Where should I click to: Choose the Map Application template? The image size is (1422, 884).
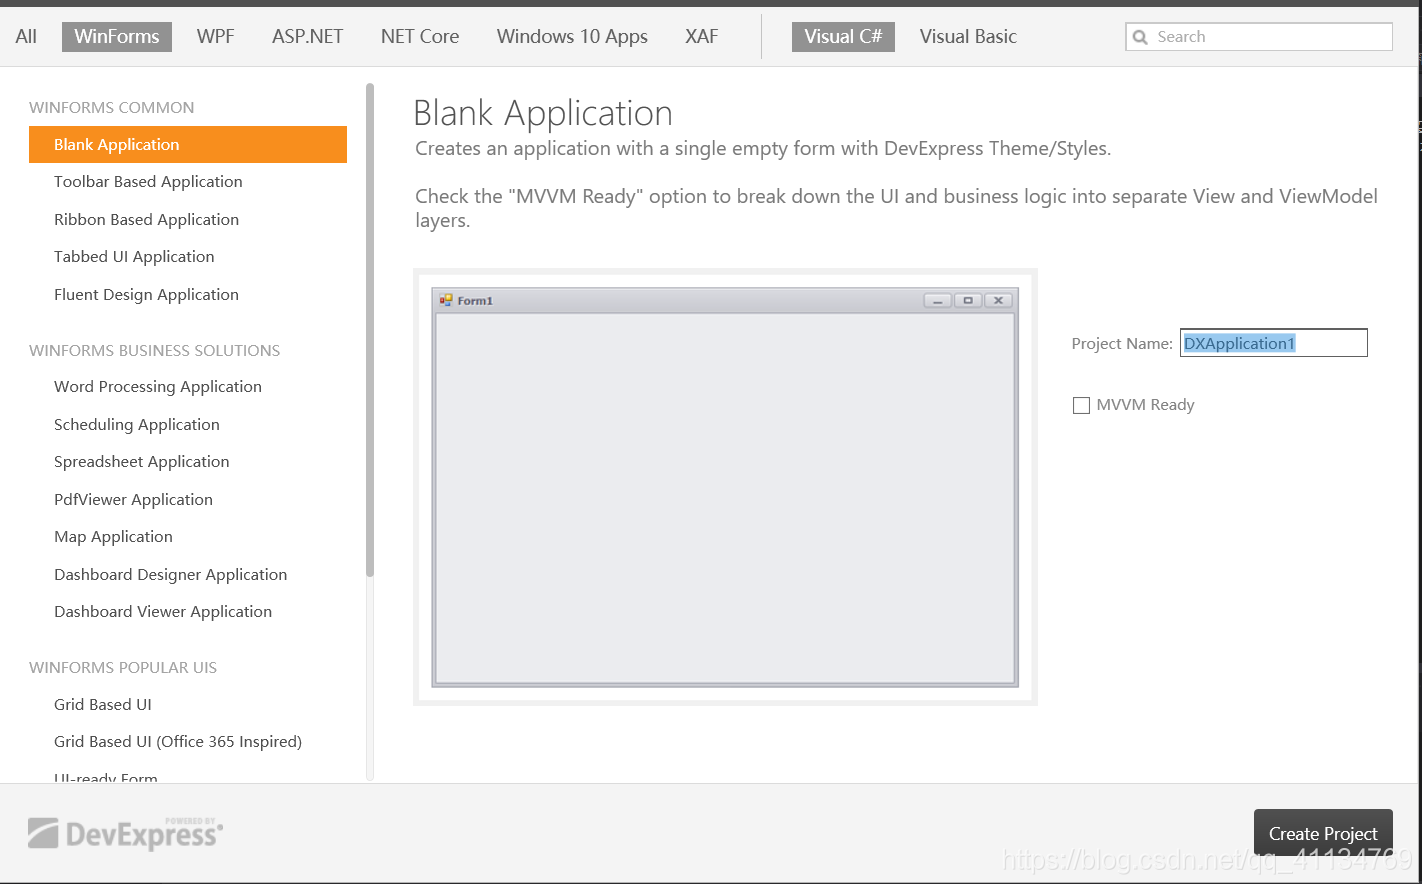[x=113, y=537]
